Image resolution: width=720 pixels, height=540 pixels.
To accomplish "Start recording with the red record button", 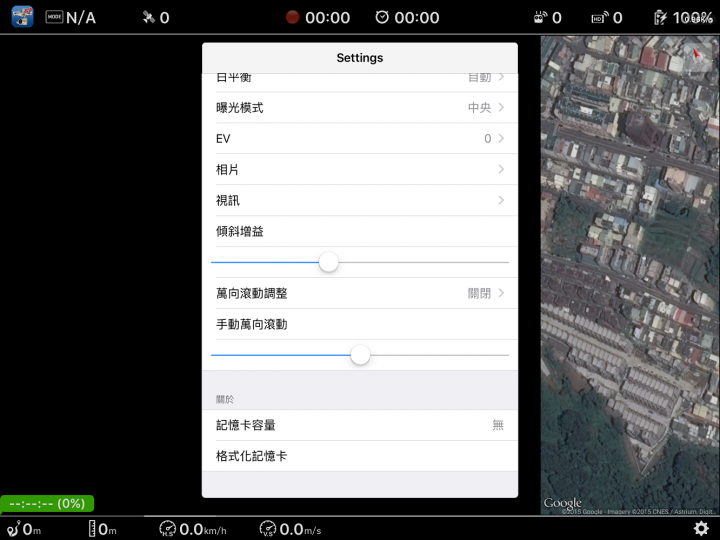I will (x=292, y=17).
